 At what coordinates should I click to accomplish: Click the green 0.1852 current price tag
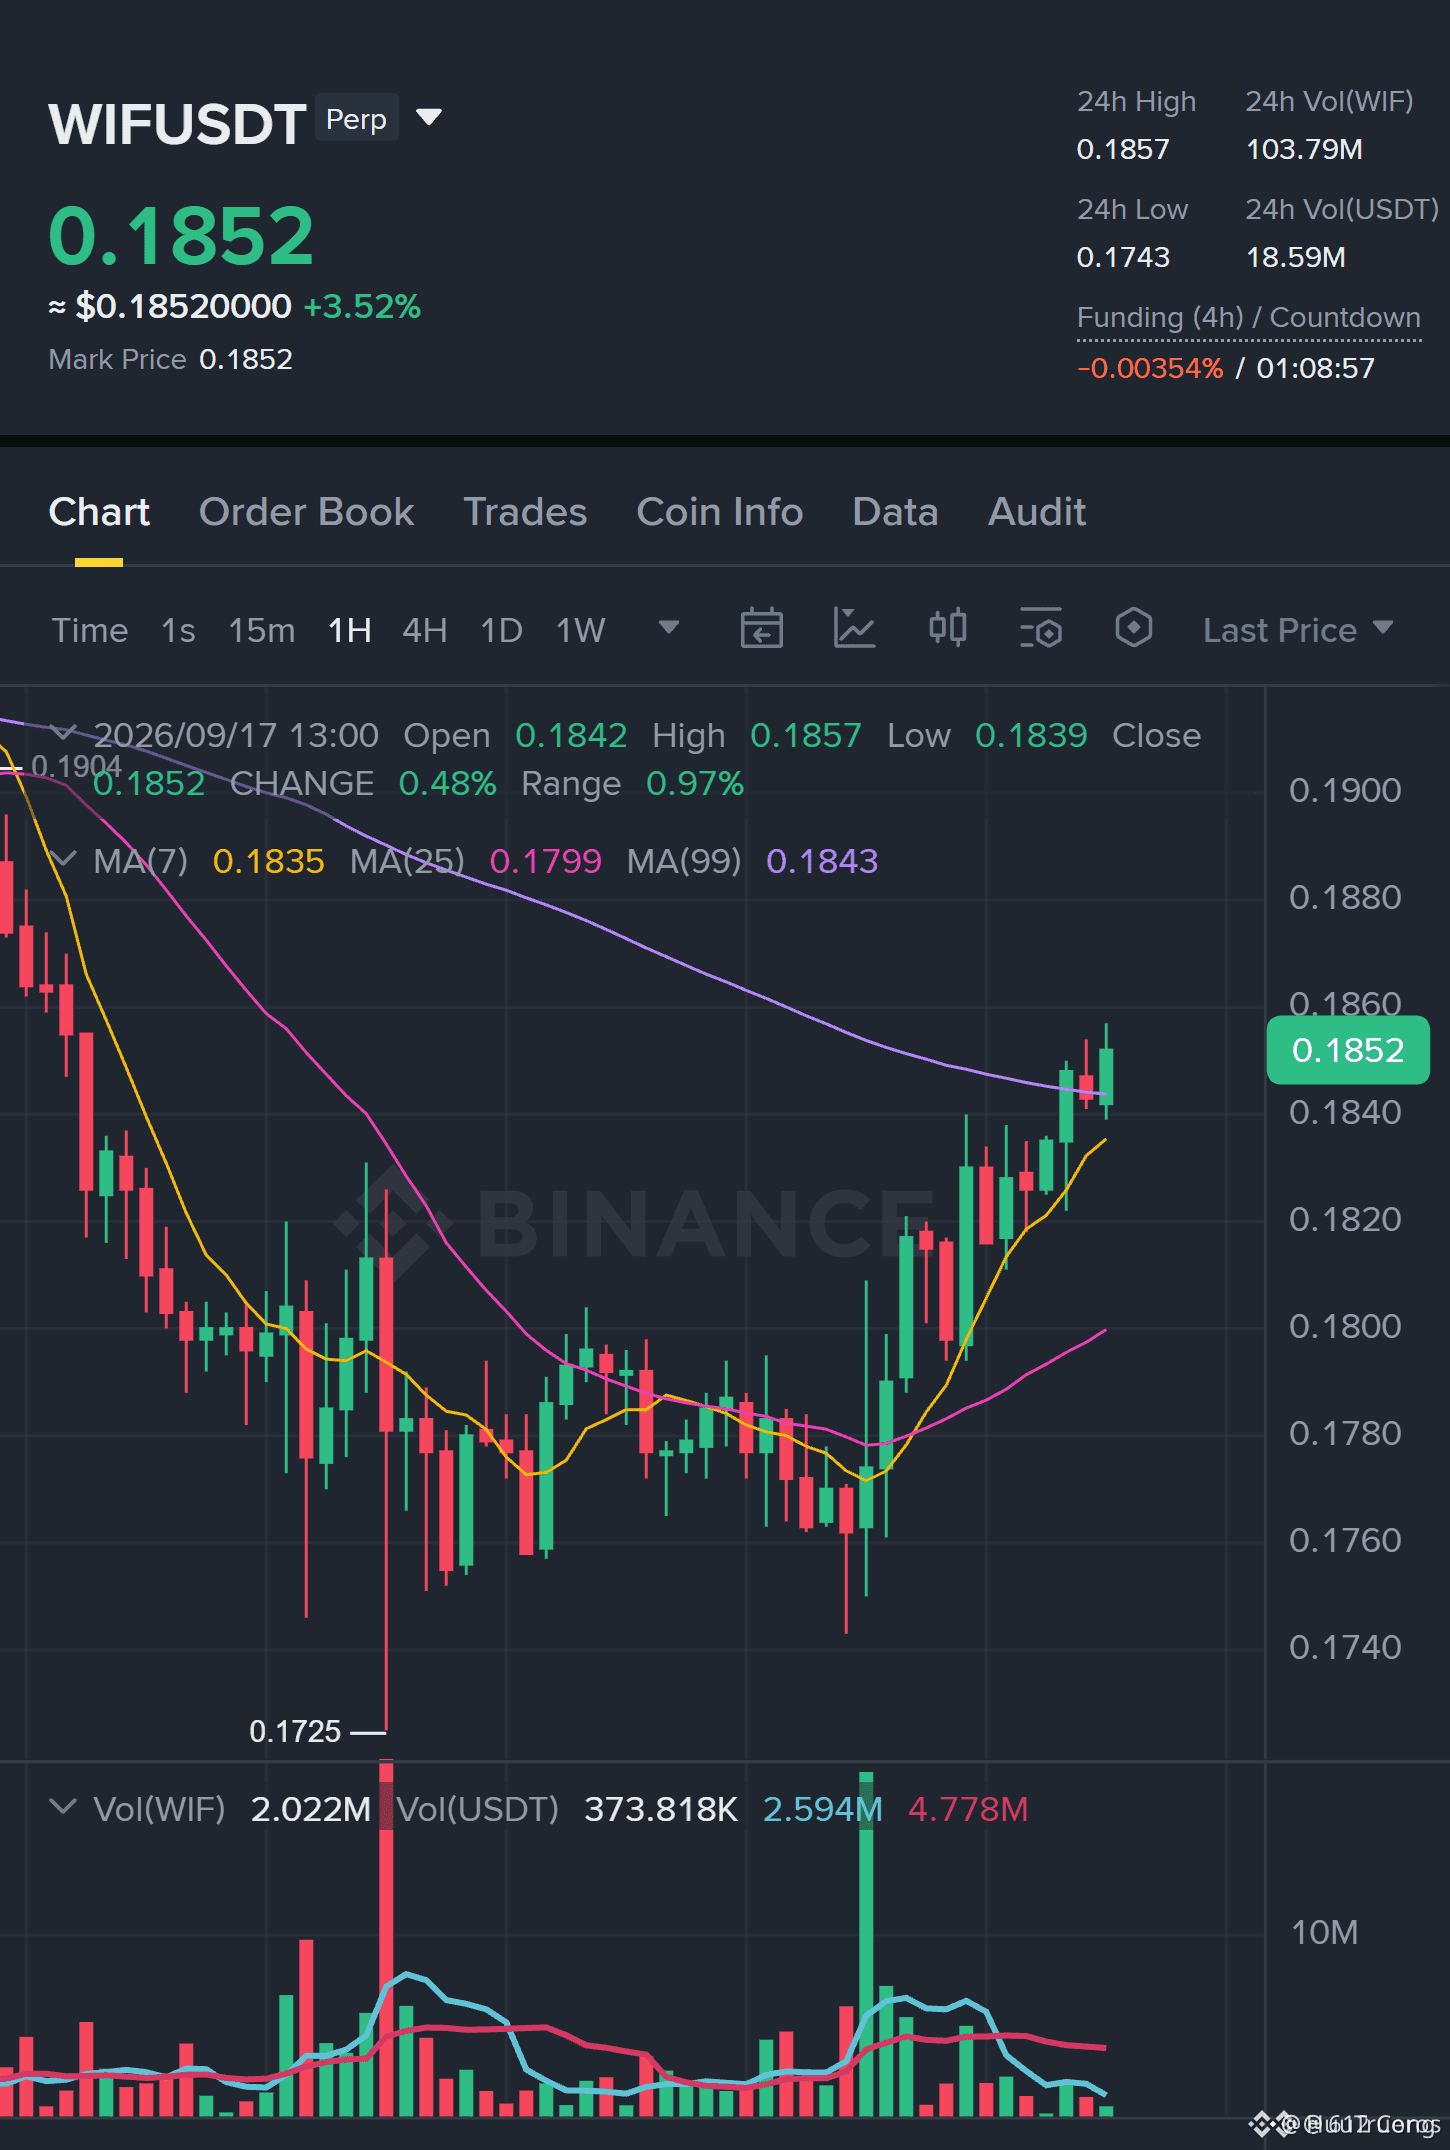click(x=1347, y=1050)
